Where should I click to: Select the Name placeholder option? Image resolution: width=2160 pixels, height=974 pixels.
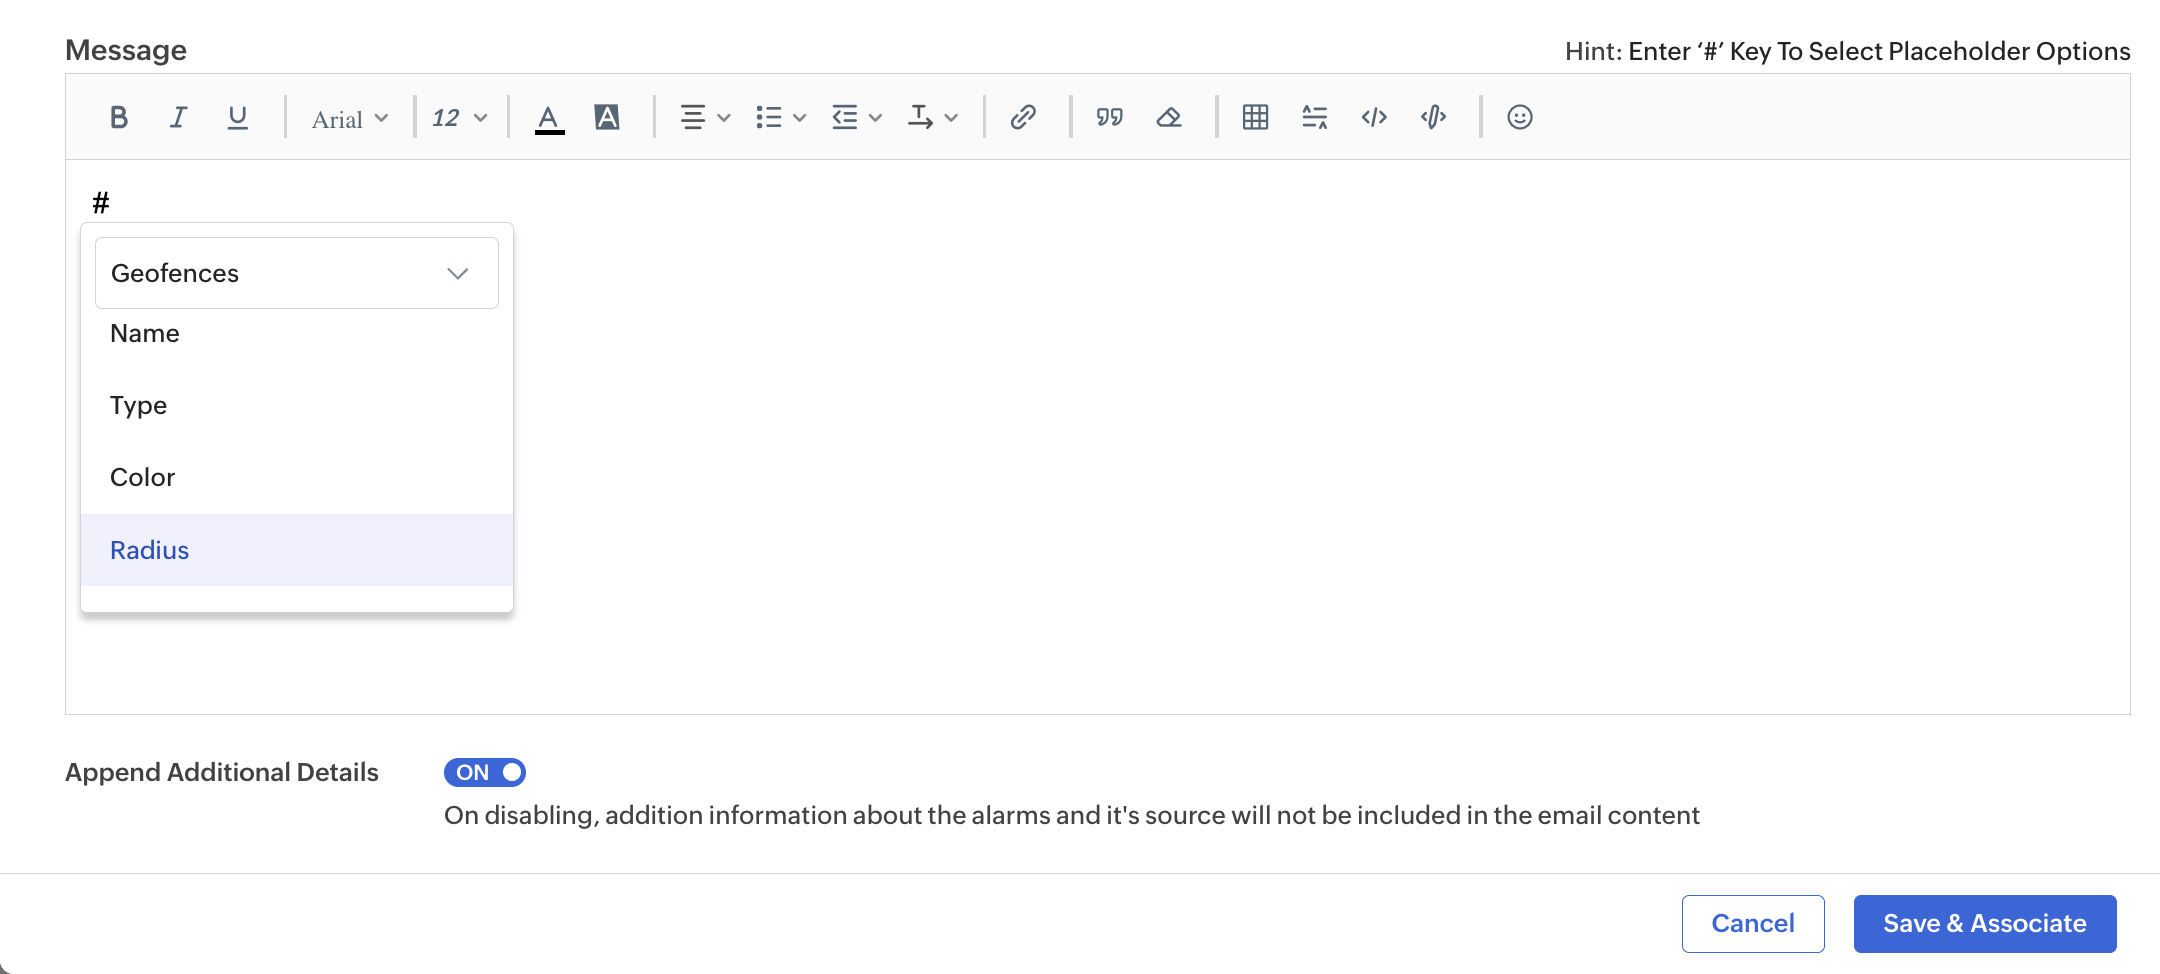(x=297, y=334)
